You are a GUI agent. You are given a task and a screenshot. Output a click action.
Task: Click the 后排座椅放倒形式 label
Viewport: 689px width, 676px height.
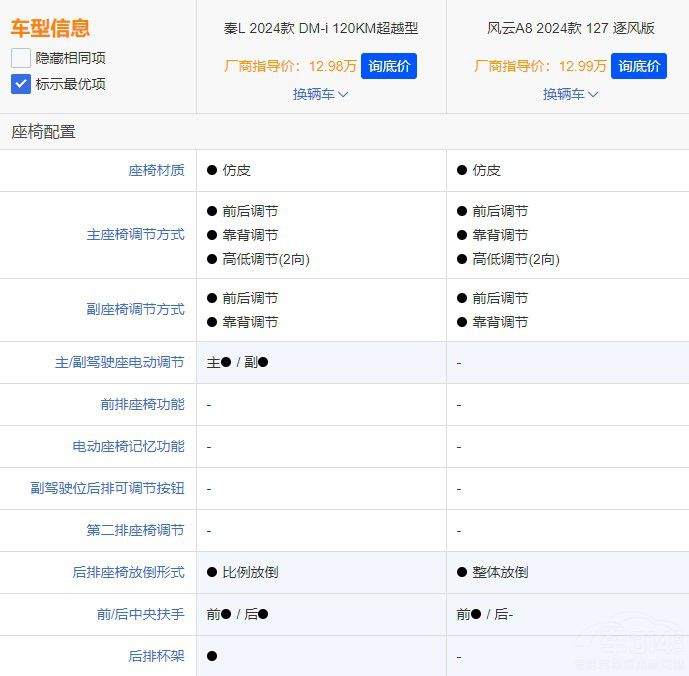coord(128,573)
